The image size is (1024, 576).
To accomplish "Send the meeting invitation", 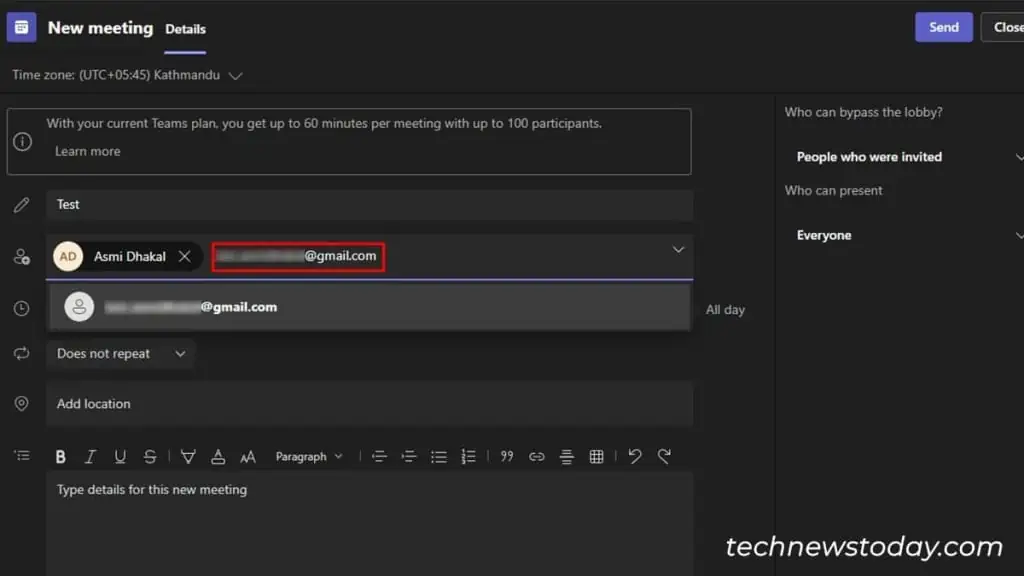I will pyautogui.click(x=944, y=27).
